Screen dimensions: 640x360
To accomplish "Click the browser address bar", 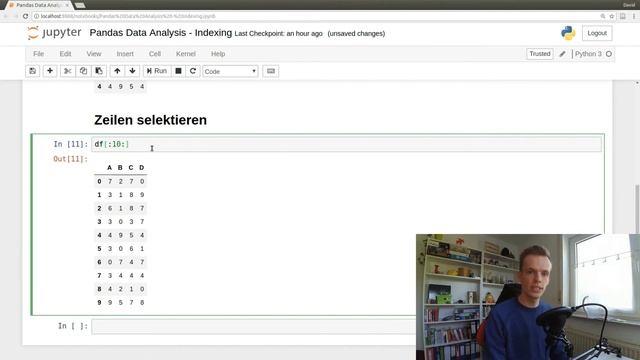I will pyautogui.click(x=314, y=16).
